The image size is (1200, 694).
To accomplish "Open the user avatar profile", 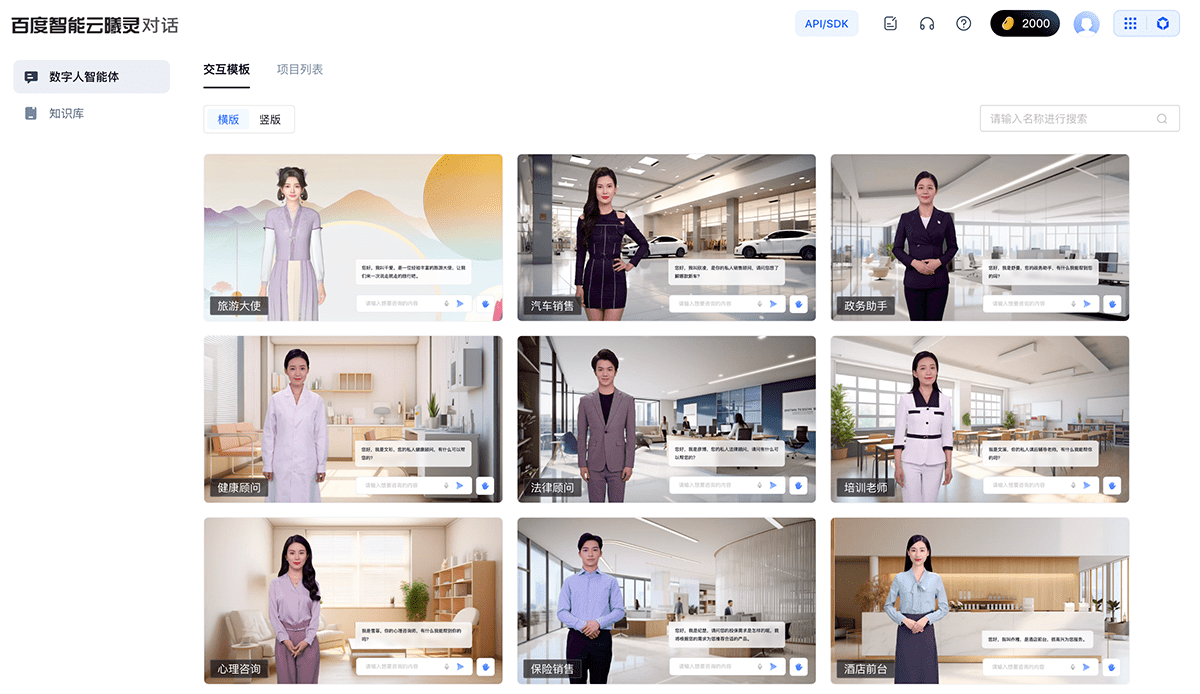I will 1086,23.
